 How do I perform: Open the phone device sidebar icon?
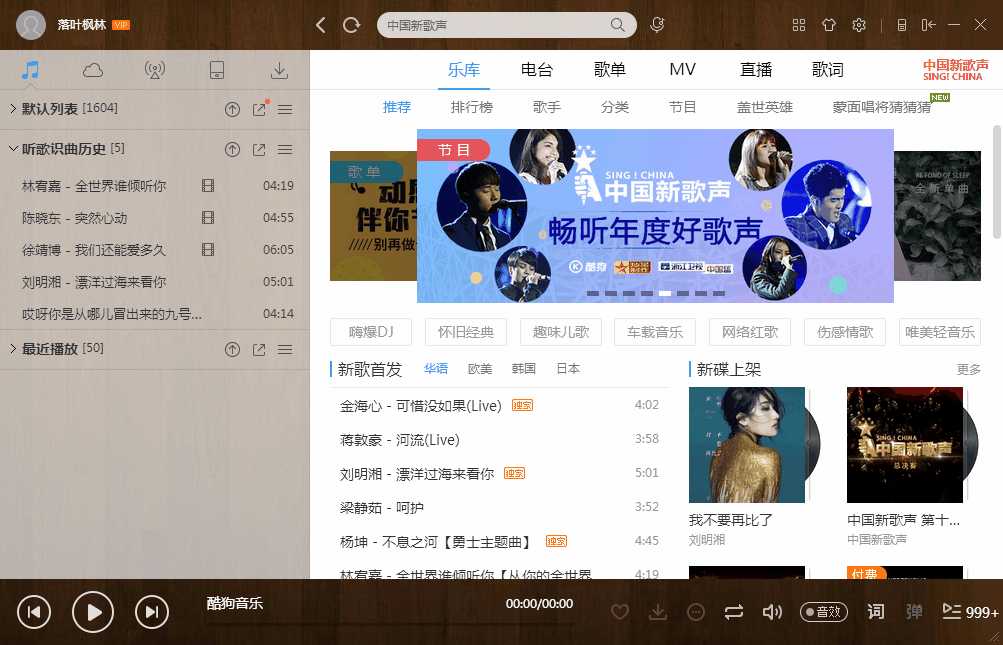click(217, 70)
